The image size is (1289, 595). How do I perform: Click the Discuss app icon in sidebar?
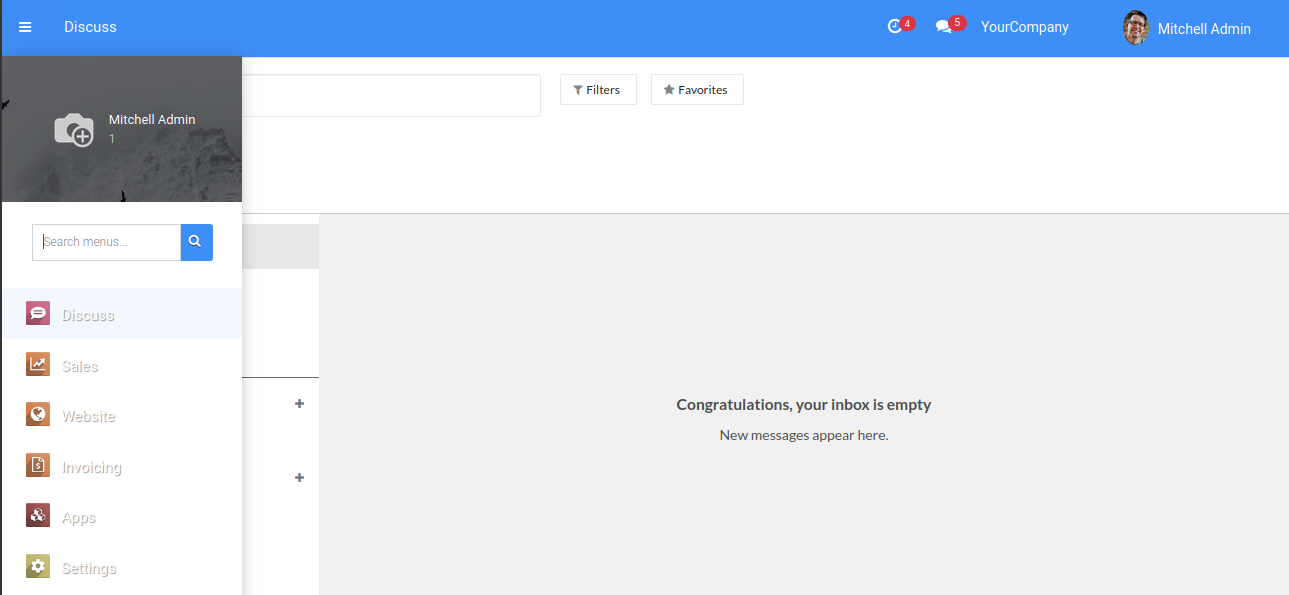coord(38,314)
